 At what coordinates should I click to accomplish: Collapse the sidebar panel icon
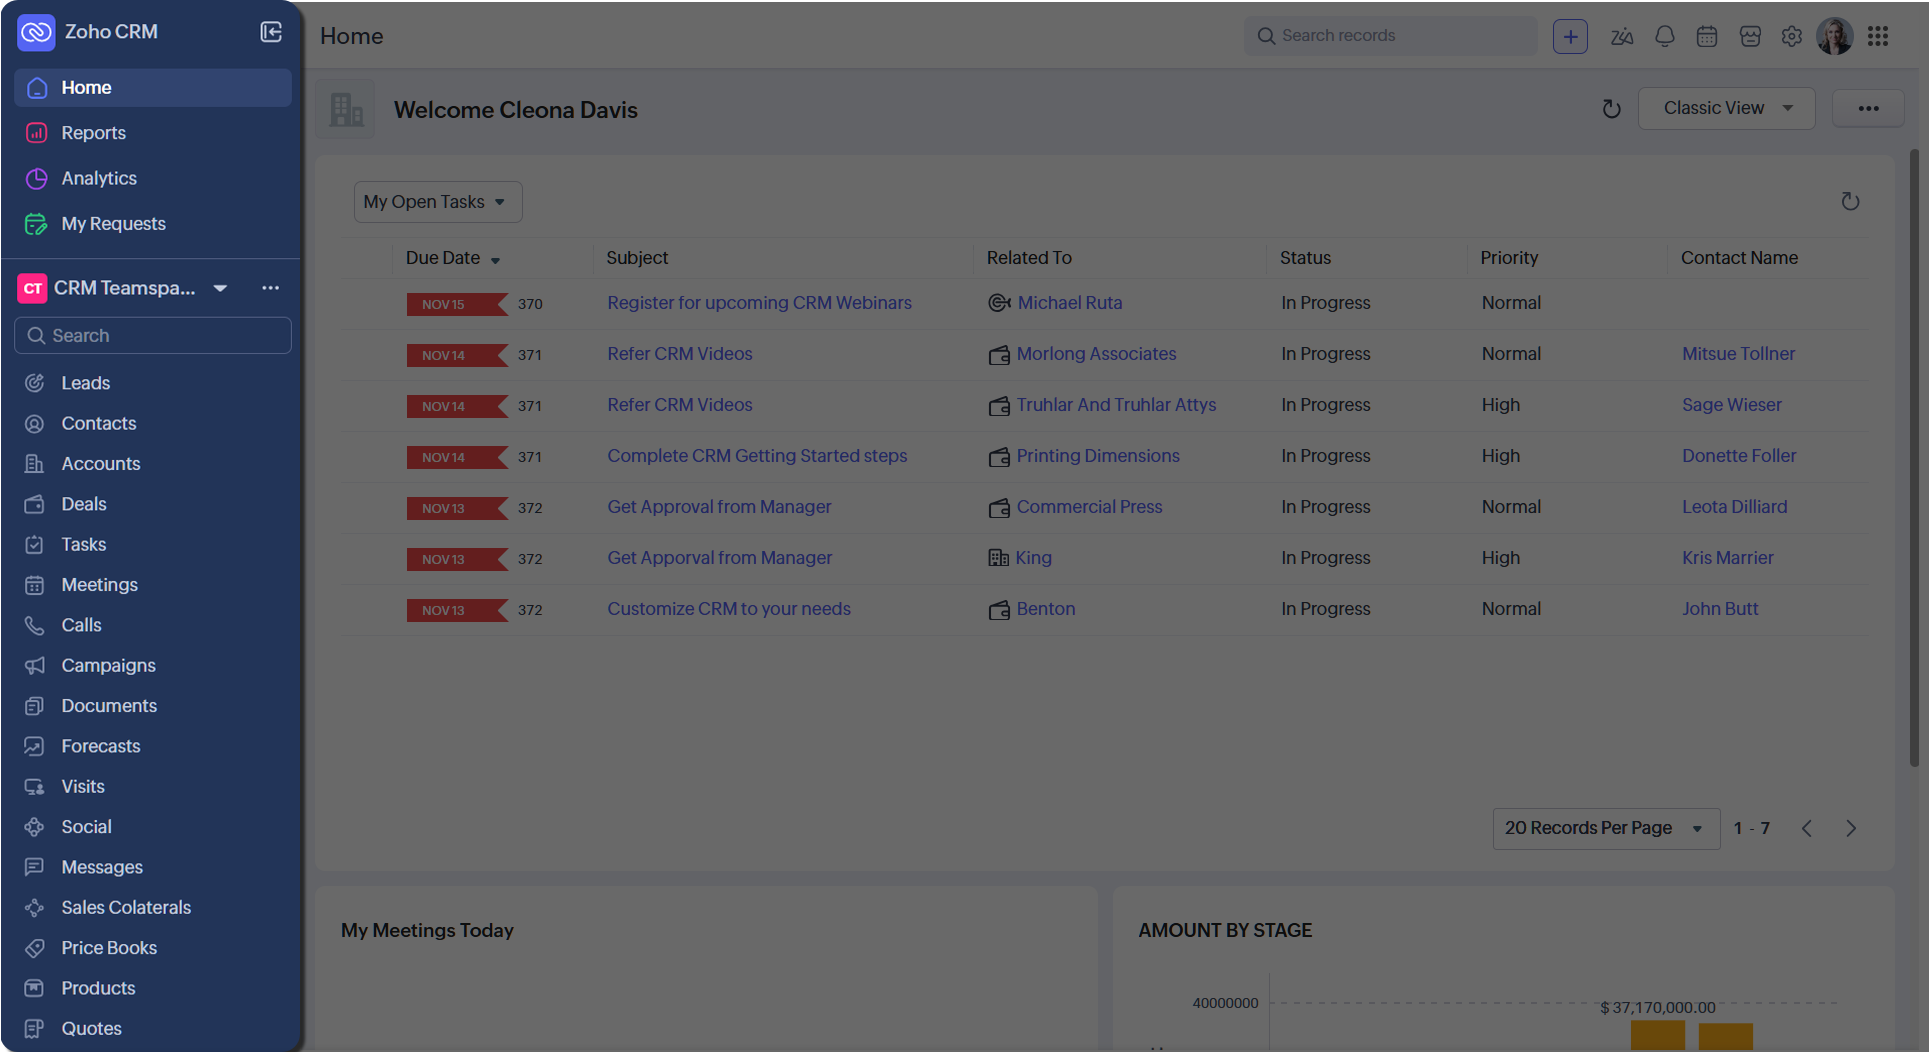coord(271,32)
